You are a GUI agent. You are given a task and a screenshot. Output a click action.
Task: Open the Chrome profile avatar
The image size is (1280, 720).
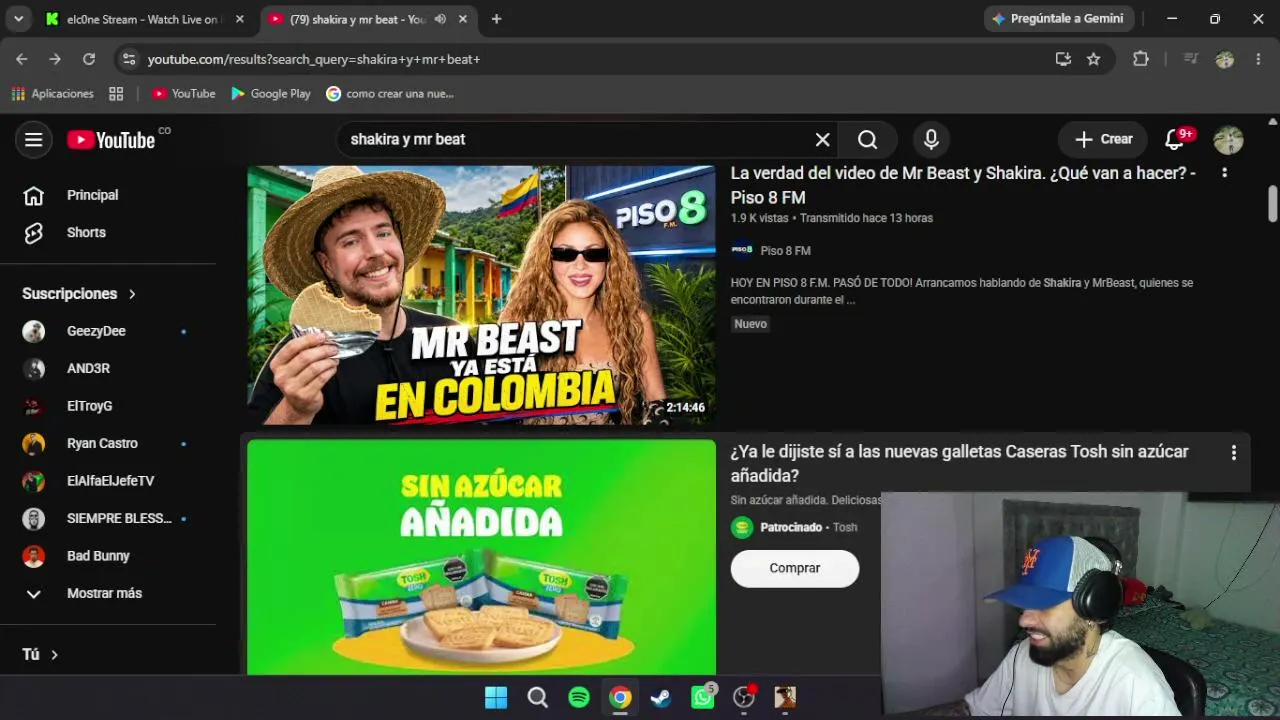(1224, 59)
